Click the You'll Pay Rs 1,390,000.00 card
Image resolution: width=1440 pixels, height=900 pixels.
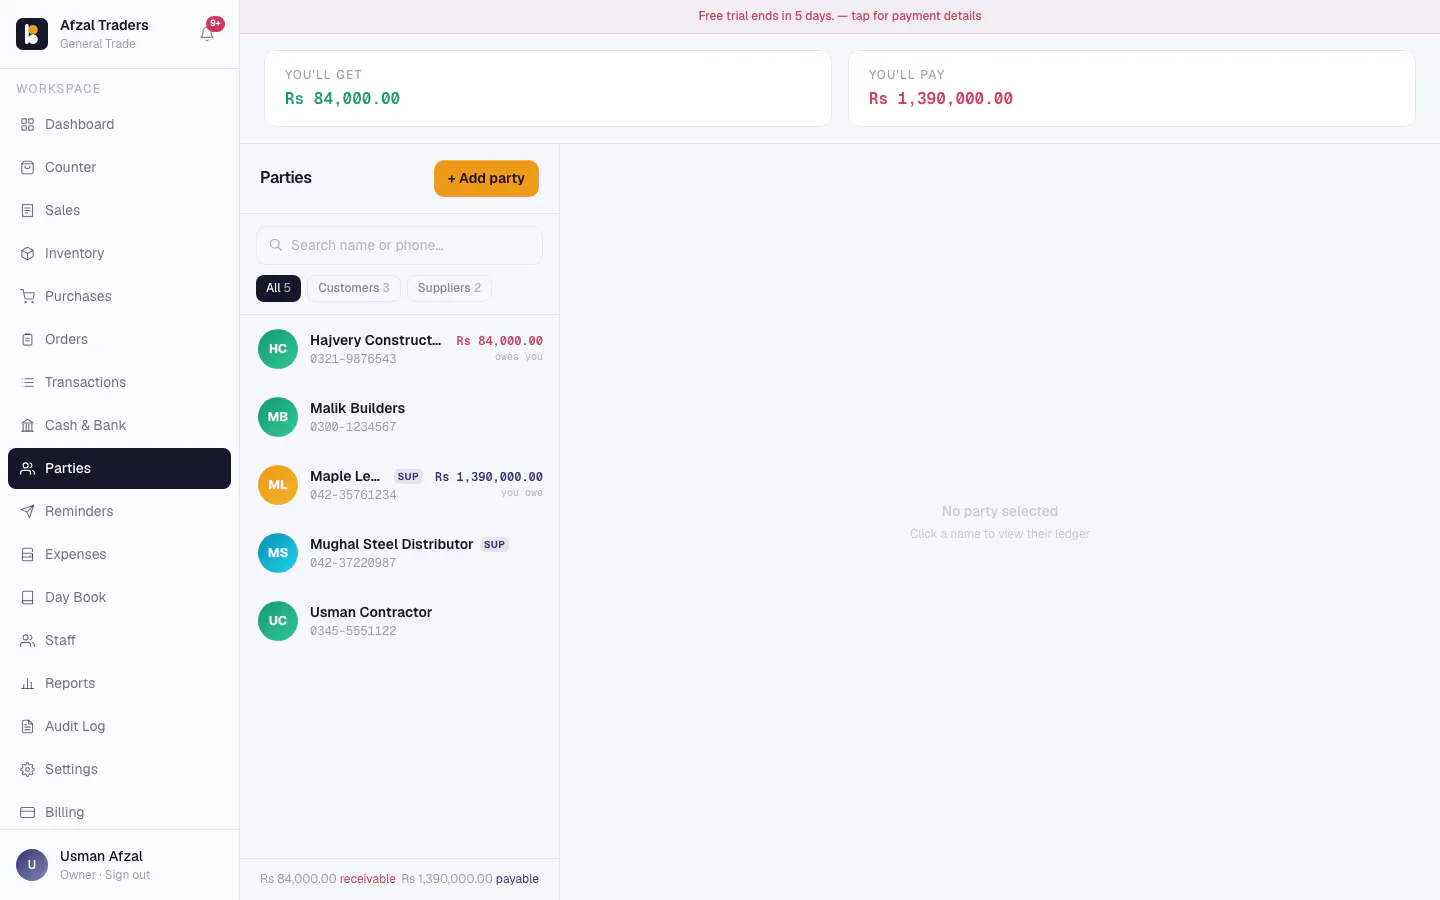click(1132, 88)
